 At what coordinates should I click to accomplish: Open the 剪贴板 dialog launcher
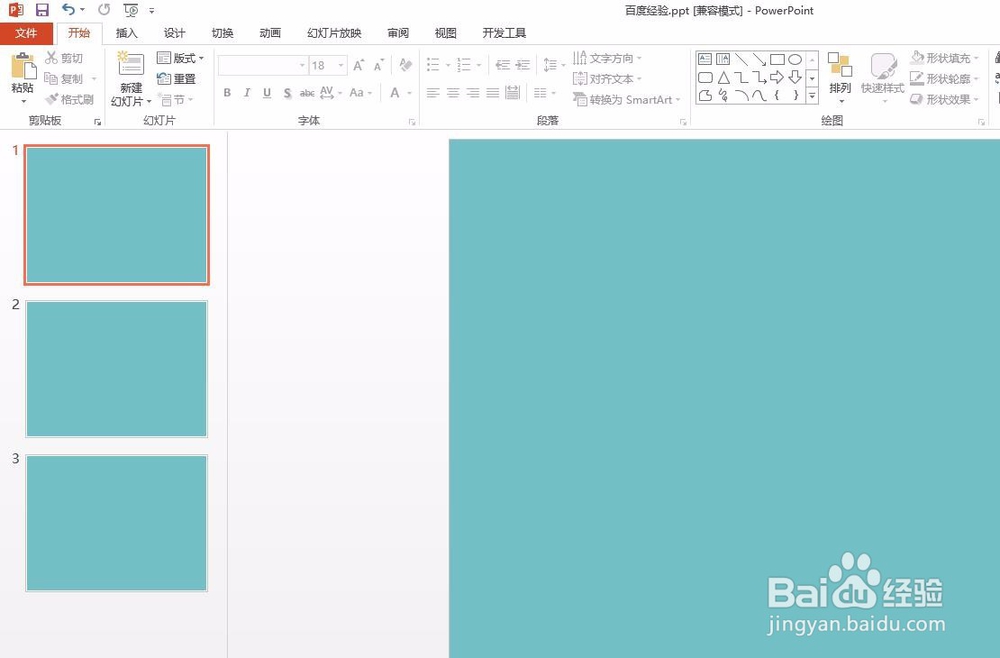tap(98, 121)
